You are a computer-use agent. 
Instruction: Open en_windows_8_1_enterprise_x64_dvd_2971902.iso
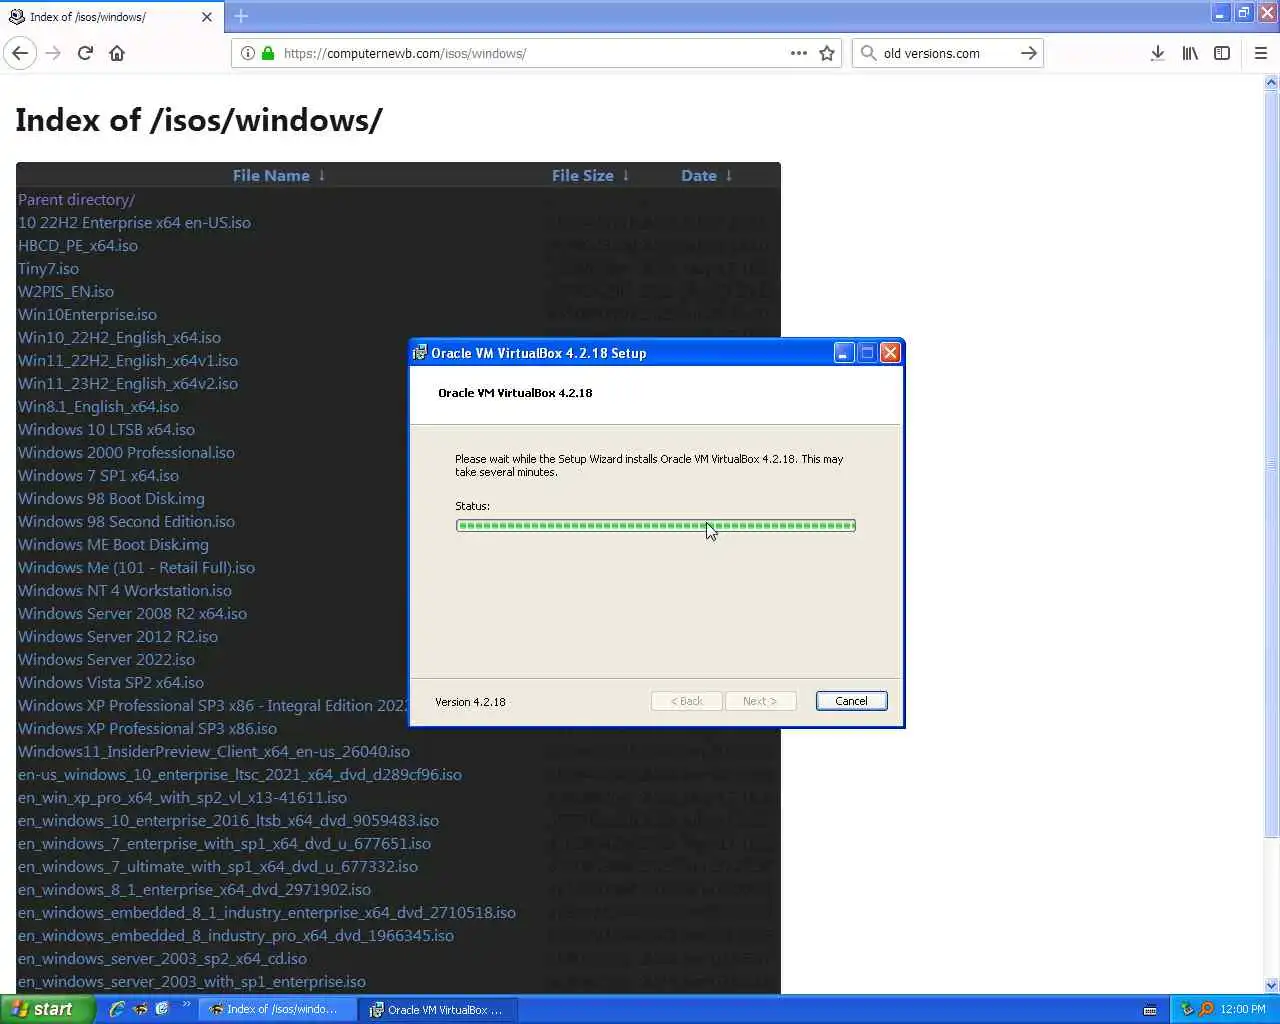[x=194, y=889]
